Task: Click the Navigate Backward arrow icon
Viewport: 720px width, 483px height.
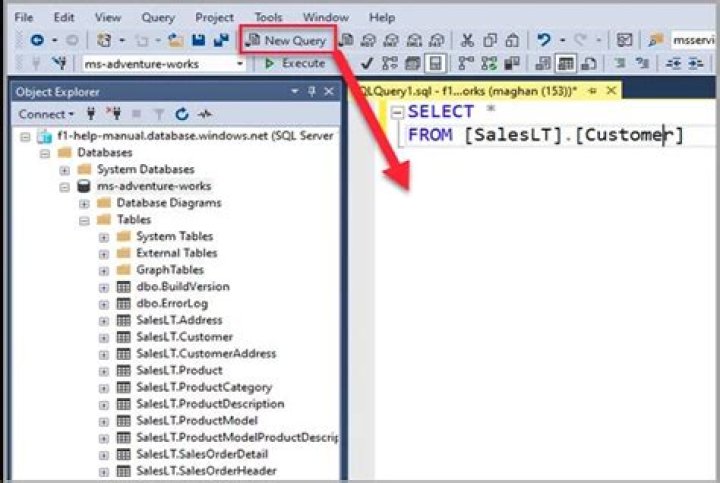Action: (x=37, y=40)
